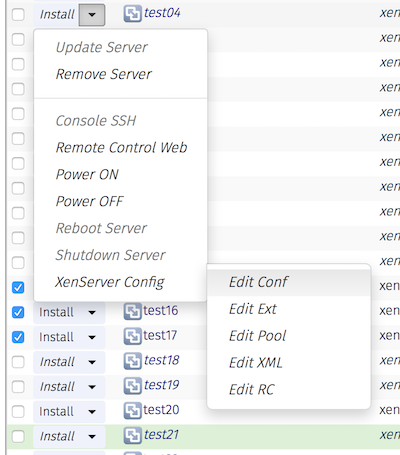Uncheck the checkbox for test16 row
400x455 pixels.
18,312
